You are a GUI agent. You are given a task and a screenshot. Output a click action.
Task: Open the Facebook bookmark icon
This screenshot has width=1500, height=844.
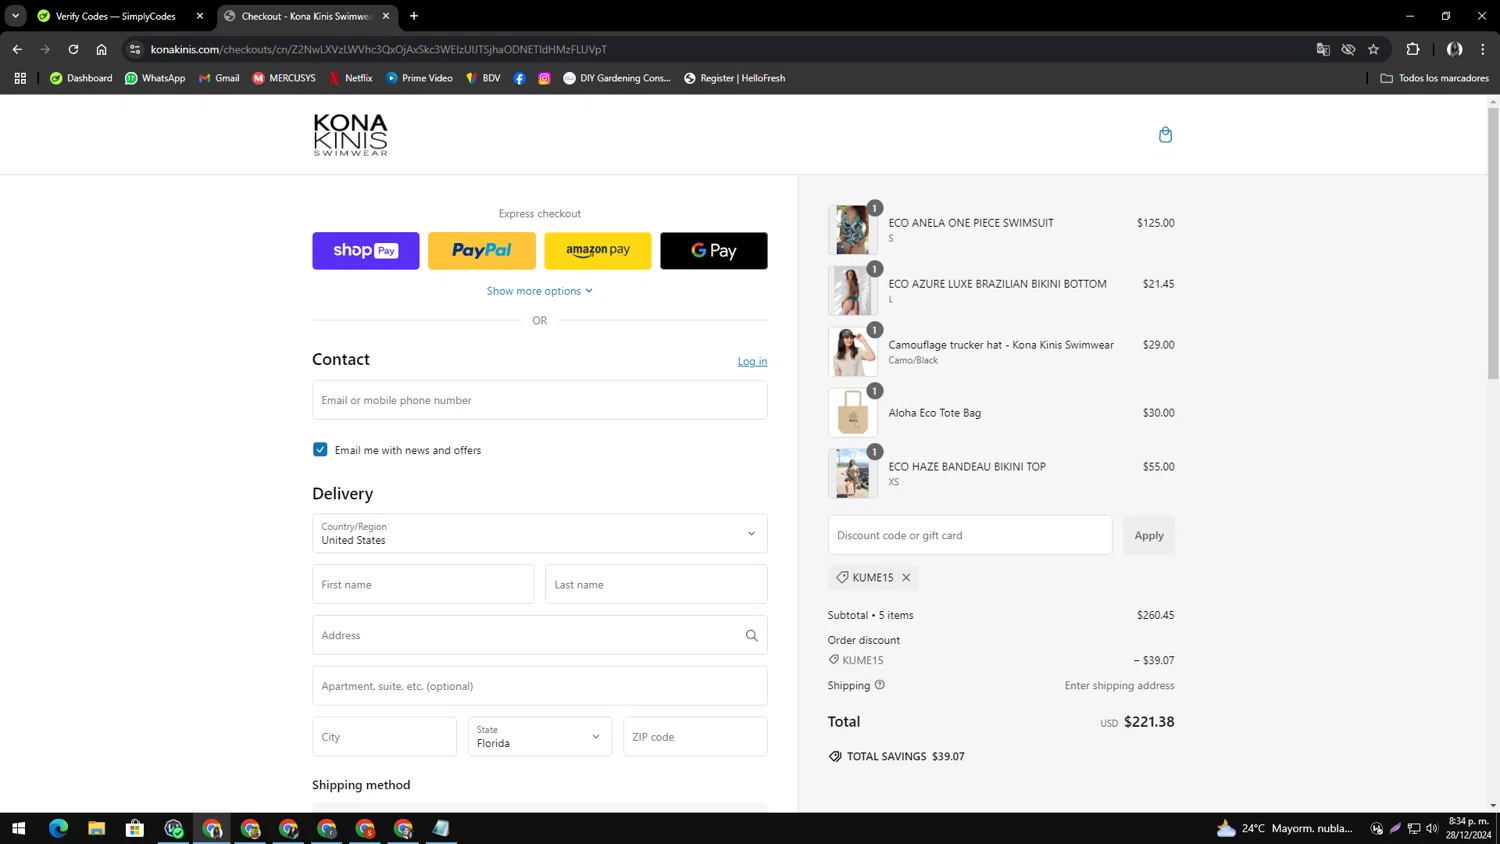pyautogui.click(x=519, y=78)
